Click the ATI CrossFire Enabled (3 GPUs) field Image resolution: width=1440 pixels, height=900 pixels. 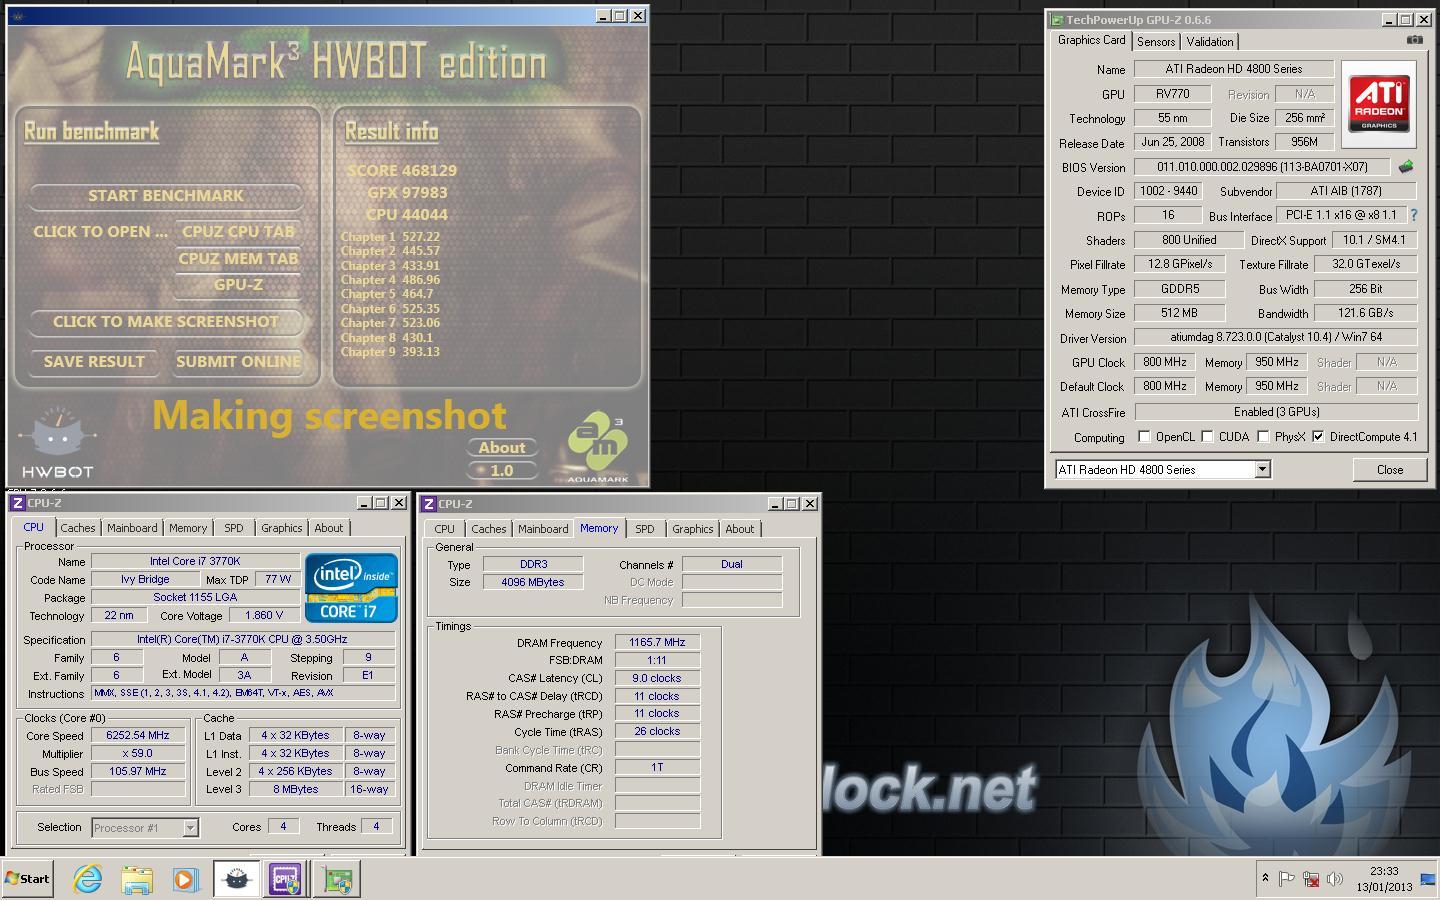coord(1276,412)
